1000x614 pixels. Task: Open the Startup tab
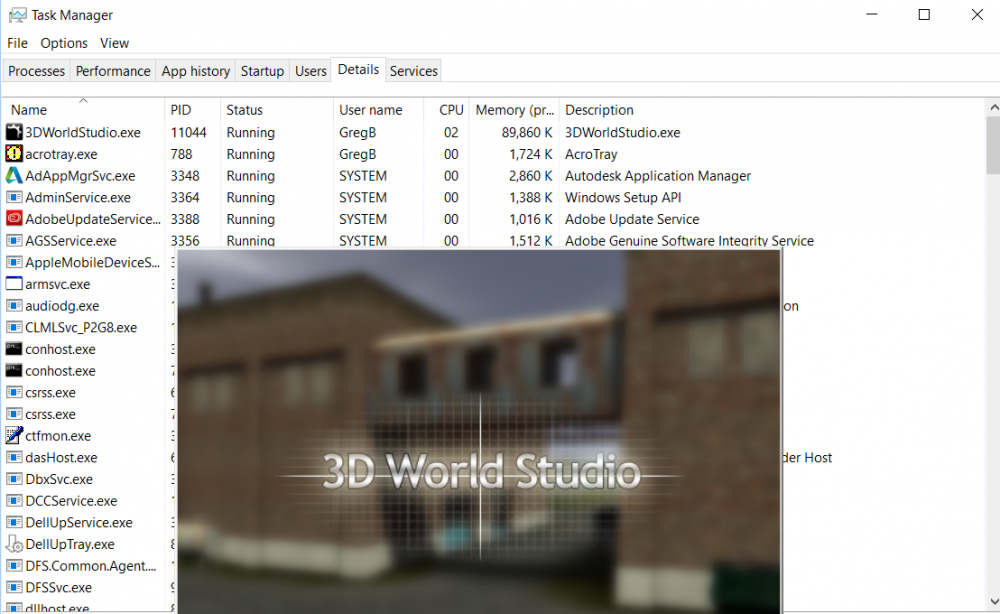(262, 71)
